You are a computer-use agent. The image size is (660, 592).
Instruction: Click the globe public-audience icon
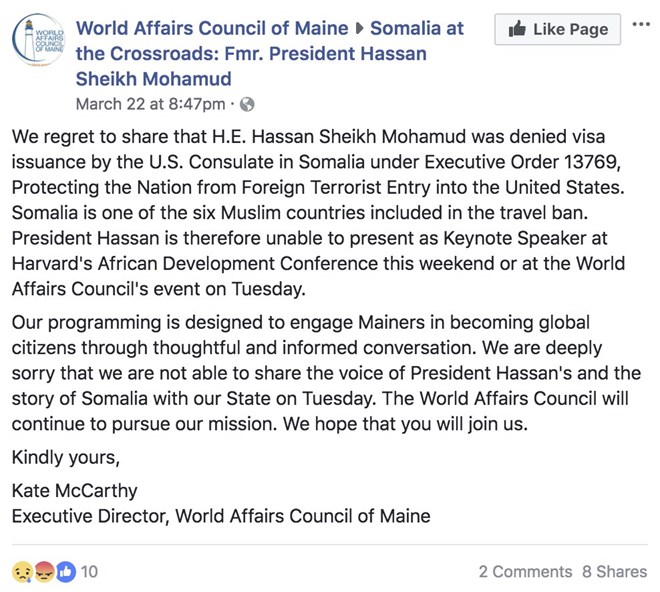click(248, 103)
